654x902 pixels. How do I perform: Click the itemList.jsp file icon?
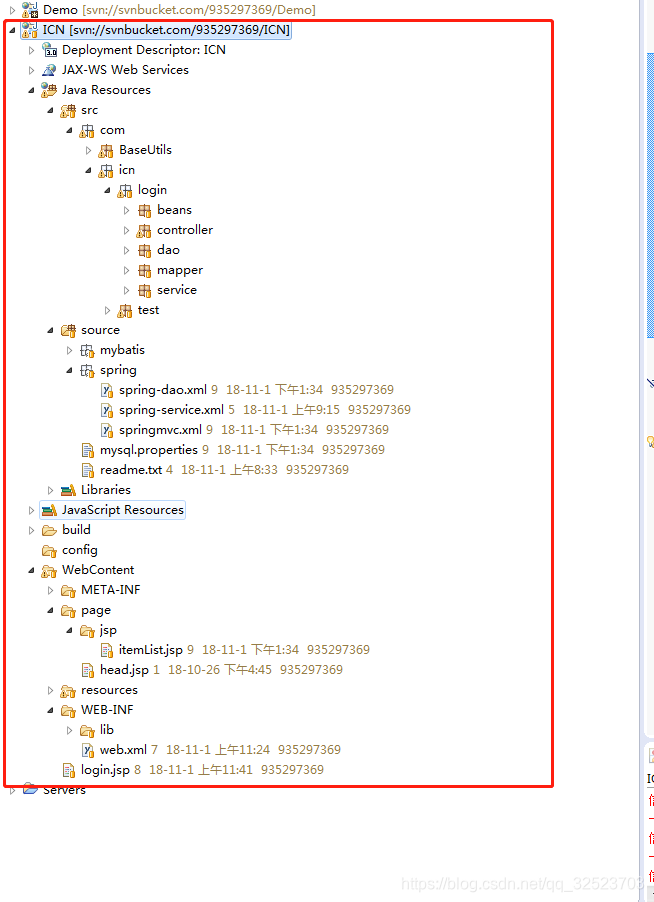pos(107,651)
